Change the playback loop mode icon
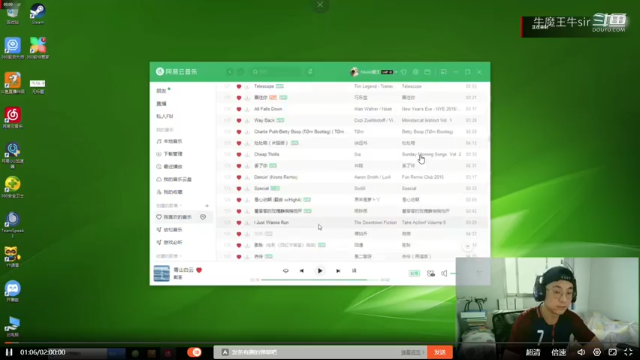This screenshot has width=640, height=360. coord(286,271)
